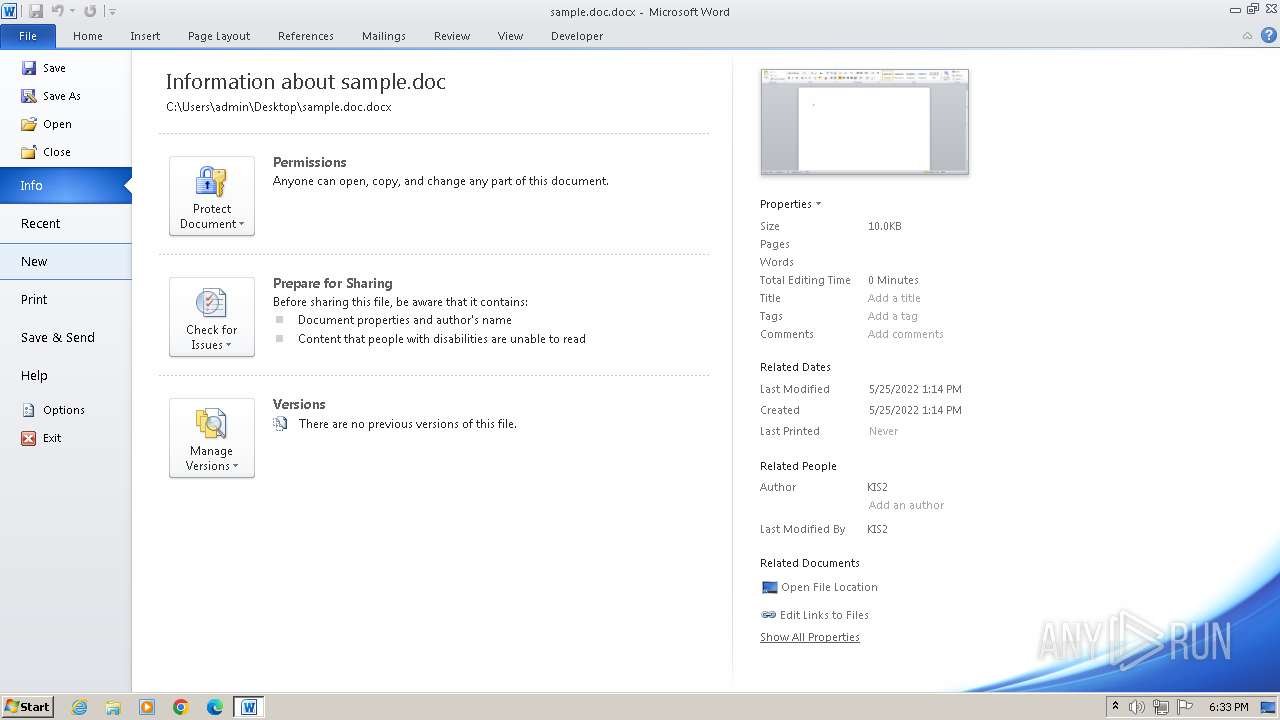This screenshot has width=1280, height=720.
Task: Click the Word application icon in the title bar
Action: click(x=10, y=11)
